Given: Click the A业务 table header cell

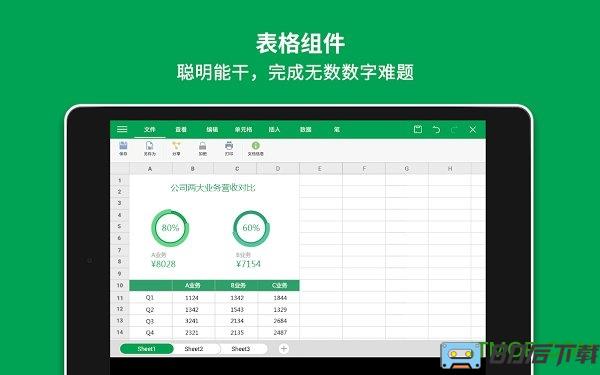Looking at the screenshot, I should [193, 285].
